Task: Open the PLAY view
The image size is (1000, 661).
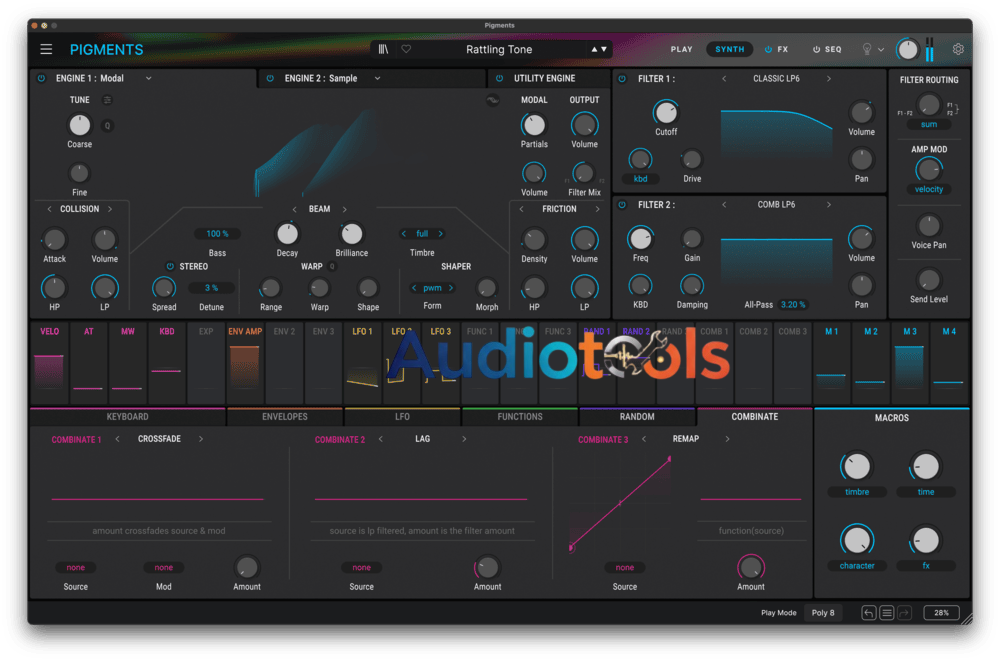Action: 681,49
